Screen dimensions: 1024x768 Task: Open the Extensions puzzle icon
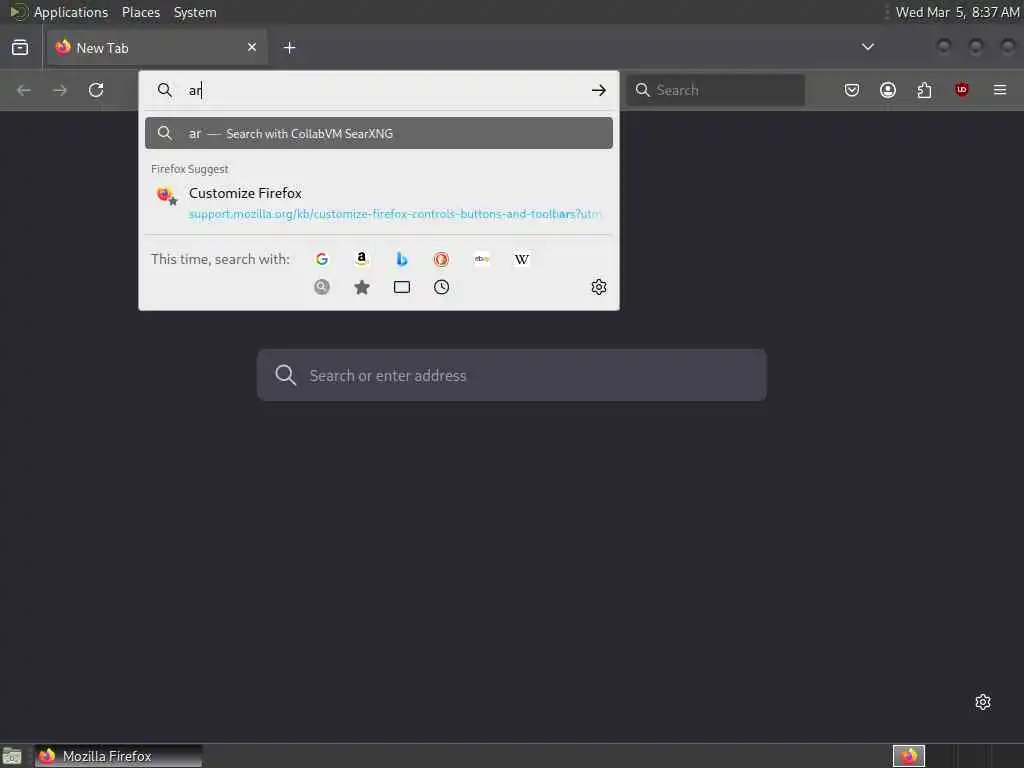tap(924, 90)
